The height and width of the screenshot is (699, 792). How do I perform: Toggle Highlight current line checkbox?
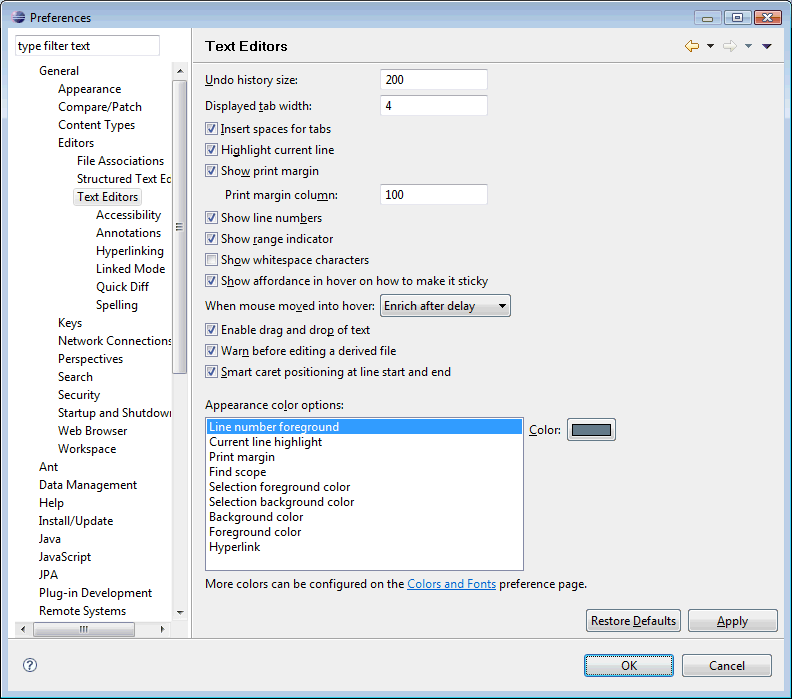click(x=211, y=150)
